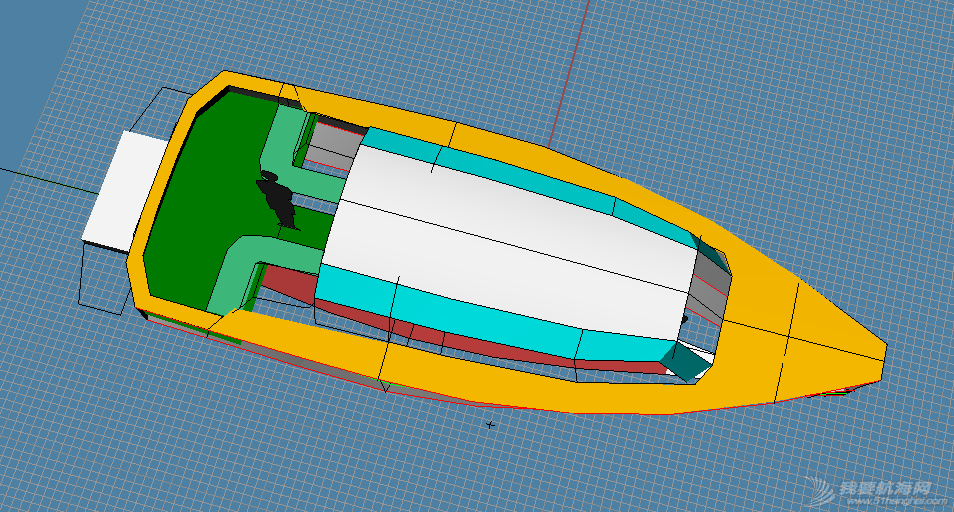
Task: Click the dark green cockpit floor
Action: (207, 201)
